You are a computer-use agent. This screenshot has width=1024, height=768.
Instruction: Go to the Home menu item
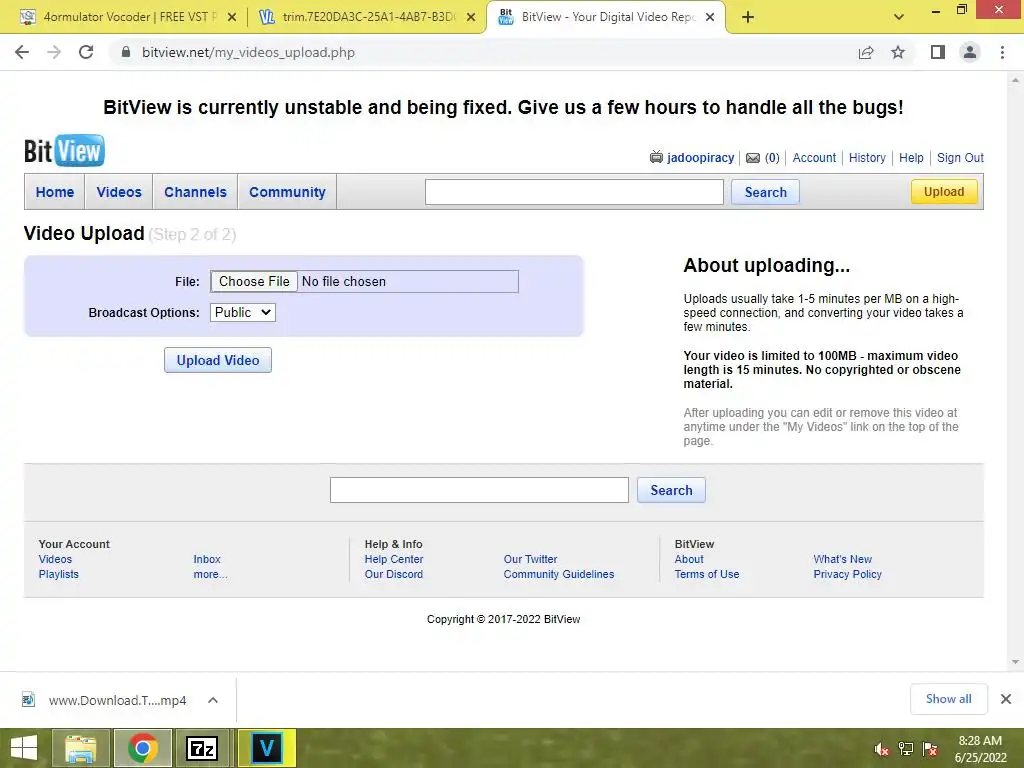55,192
